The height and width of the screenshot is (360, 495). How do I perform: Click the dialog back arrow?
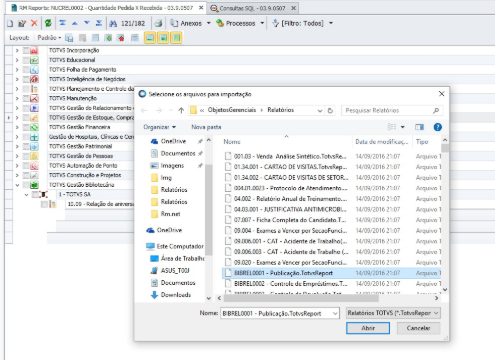[x=144, y=110]
